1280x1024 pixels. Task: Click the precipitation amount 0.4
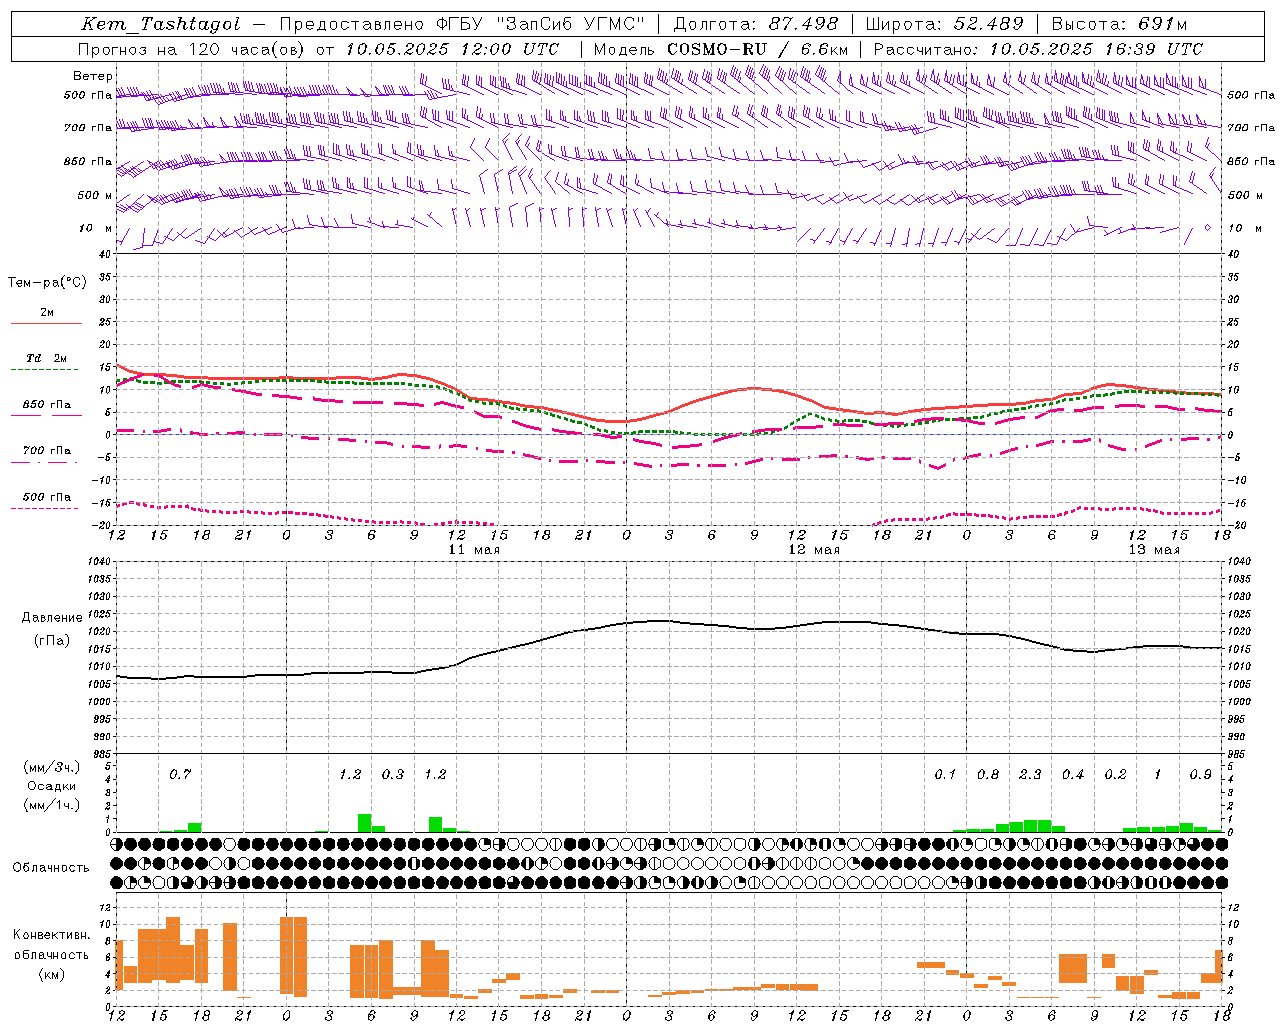tap(1073, 774)
